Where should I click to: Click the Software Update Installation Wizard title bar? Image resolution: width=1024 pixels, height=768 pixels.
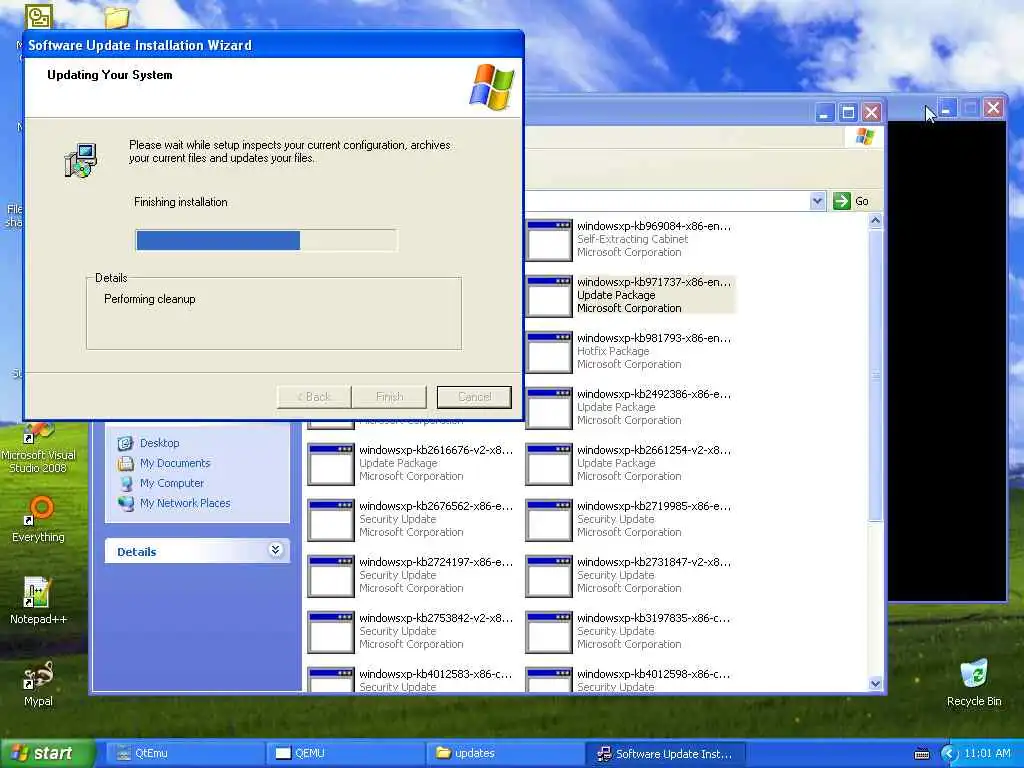274,45
